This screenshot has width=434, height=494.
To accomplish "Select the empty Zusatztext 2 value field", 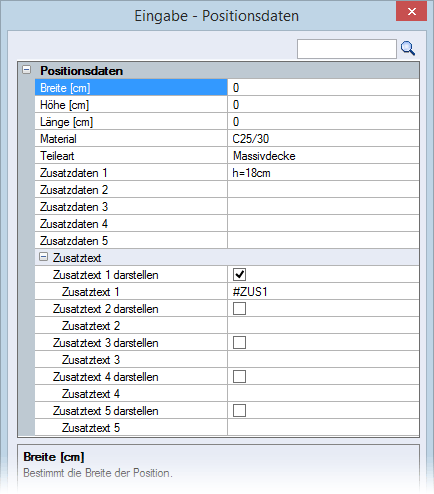I will (323, 326).
